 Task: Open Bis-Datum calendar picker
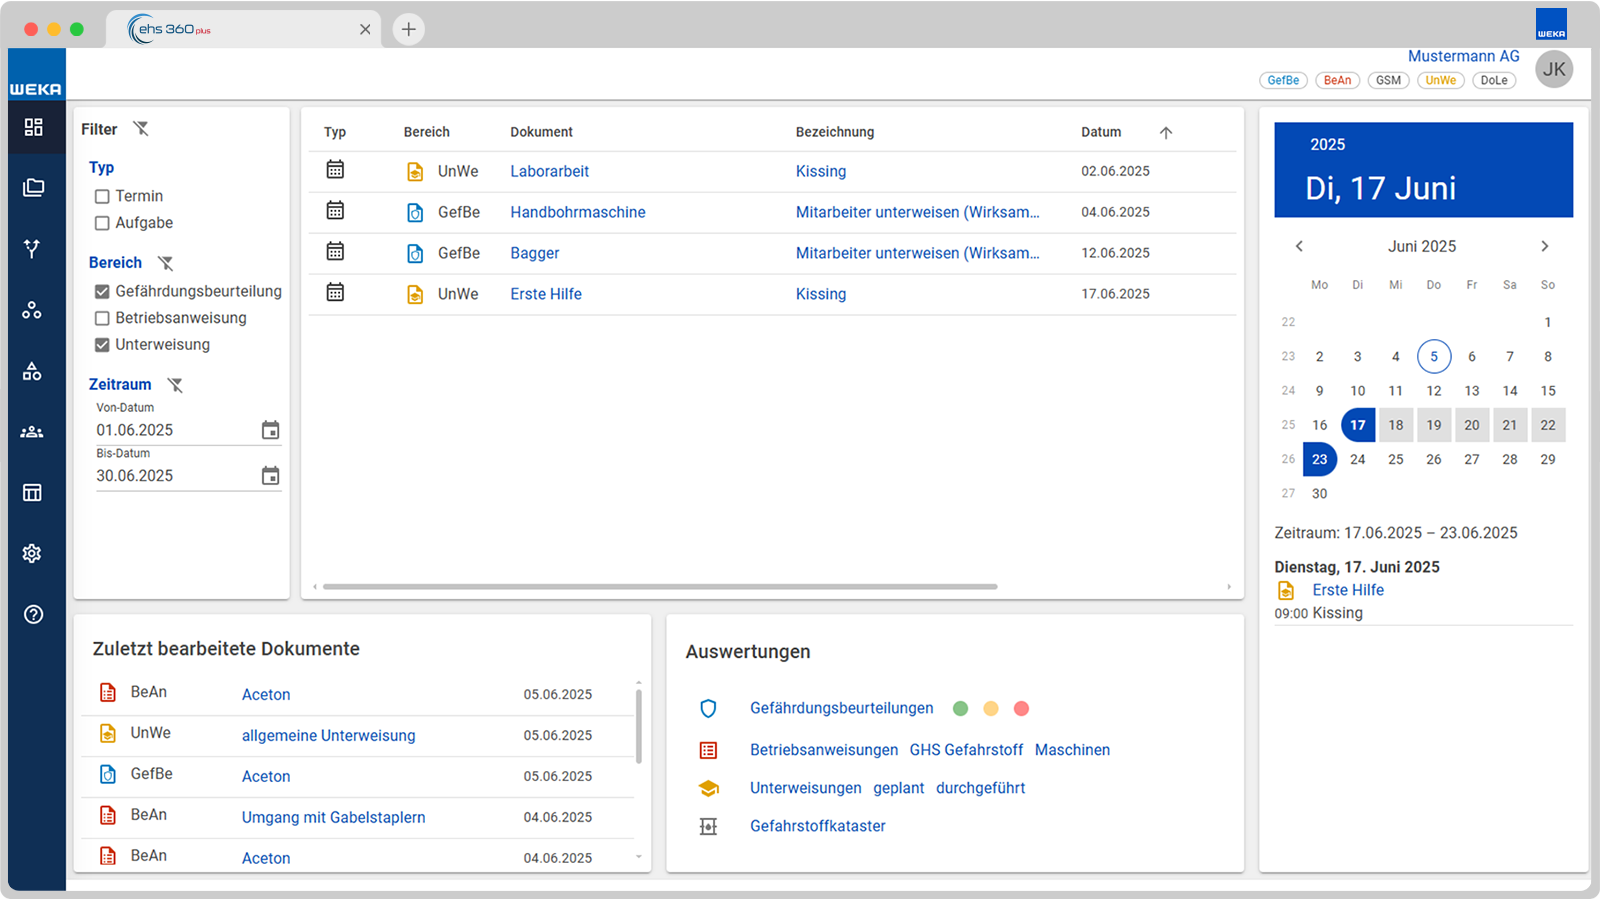click(270, 476)
